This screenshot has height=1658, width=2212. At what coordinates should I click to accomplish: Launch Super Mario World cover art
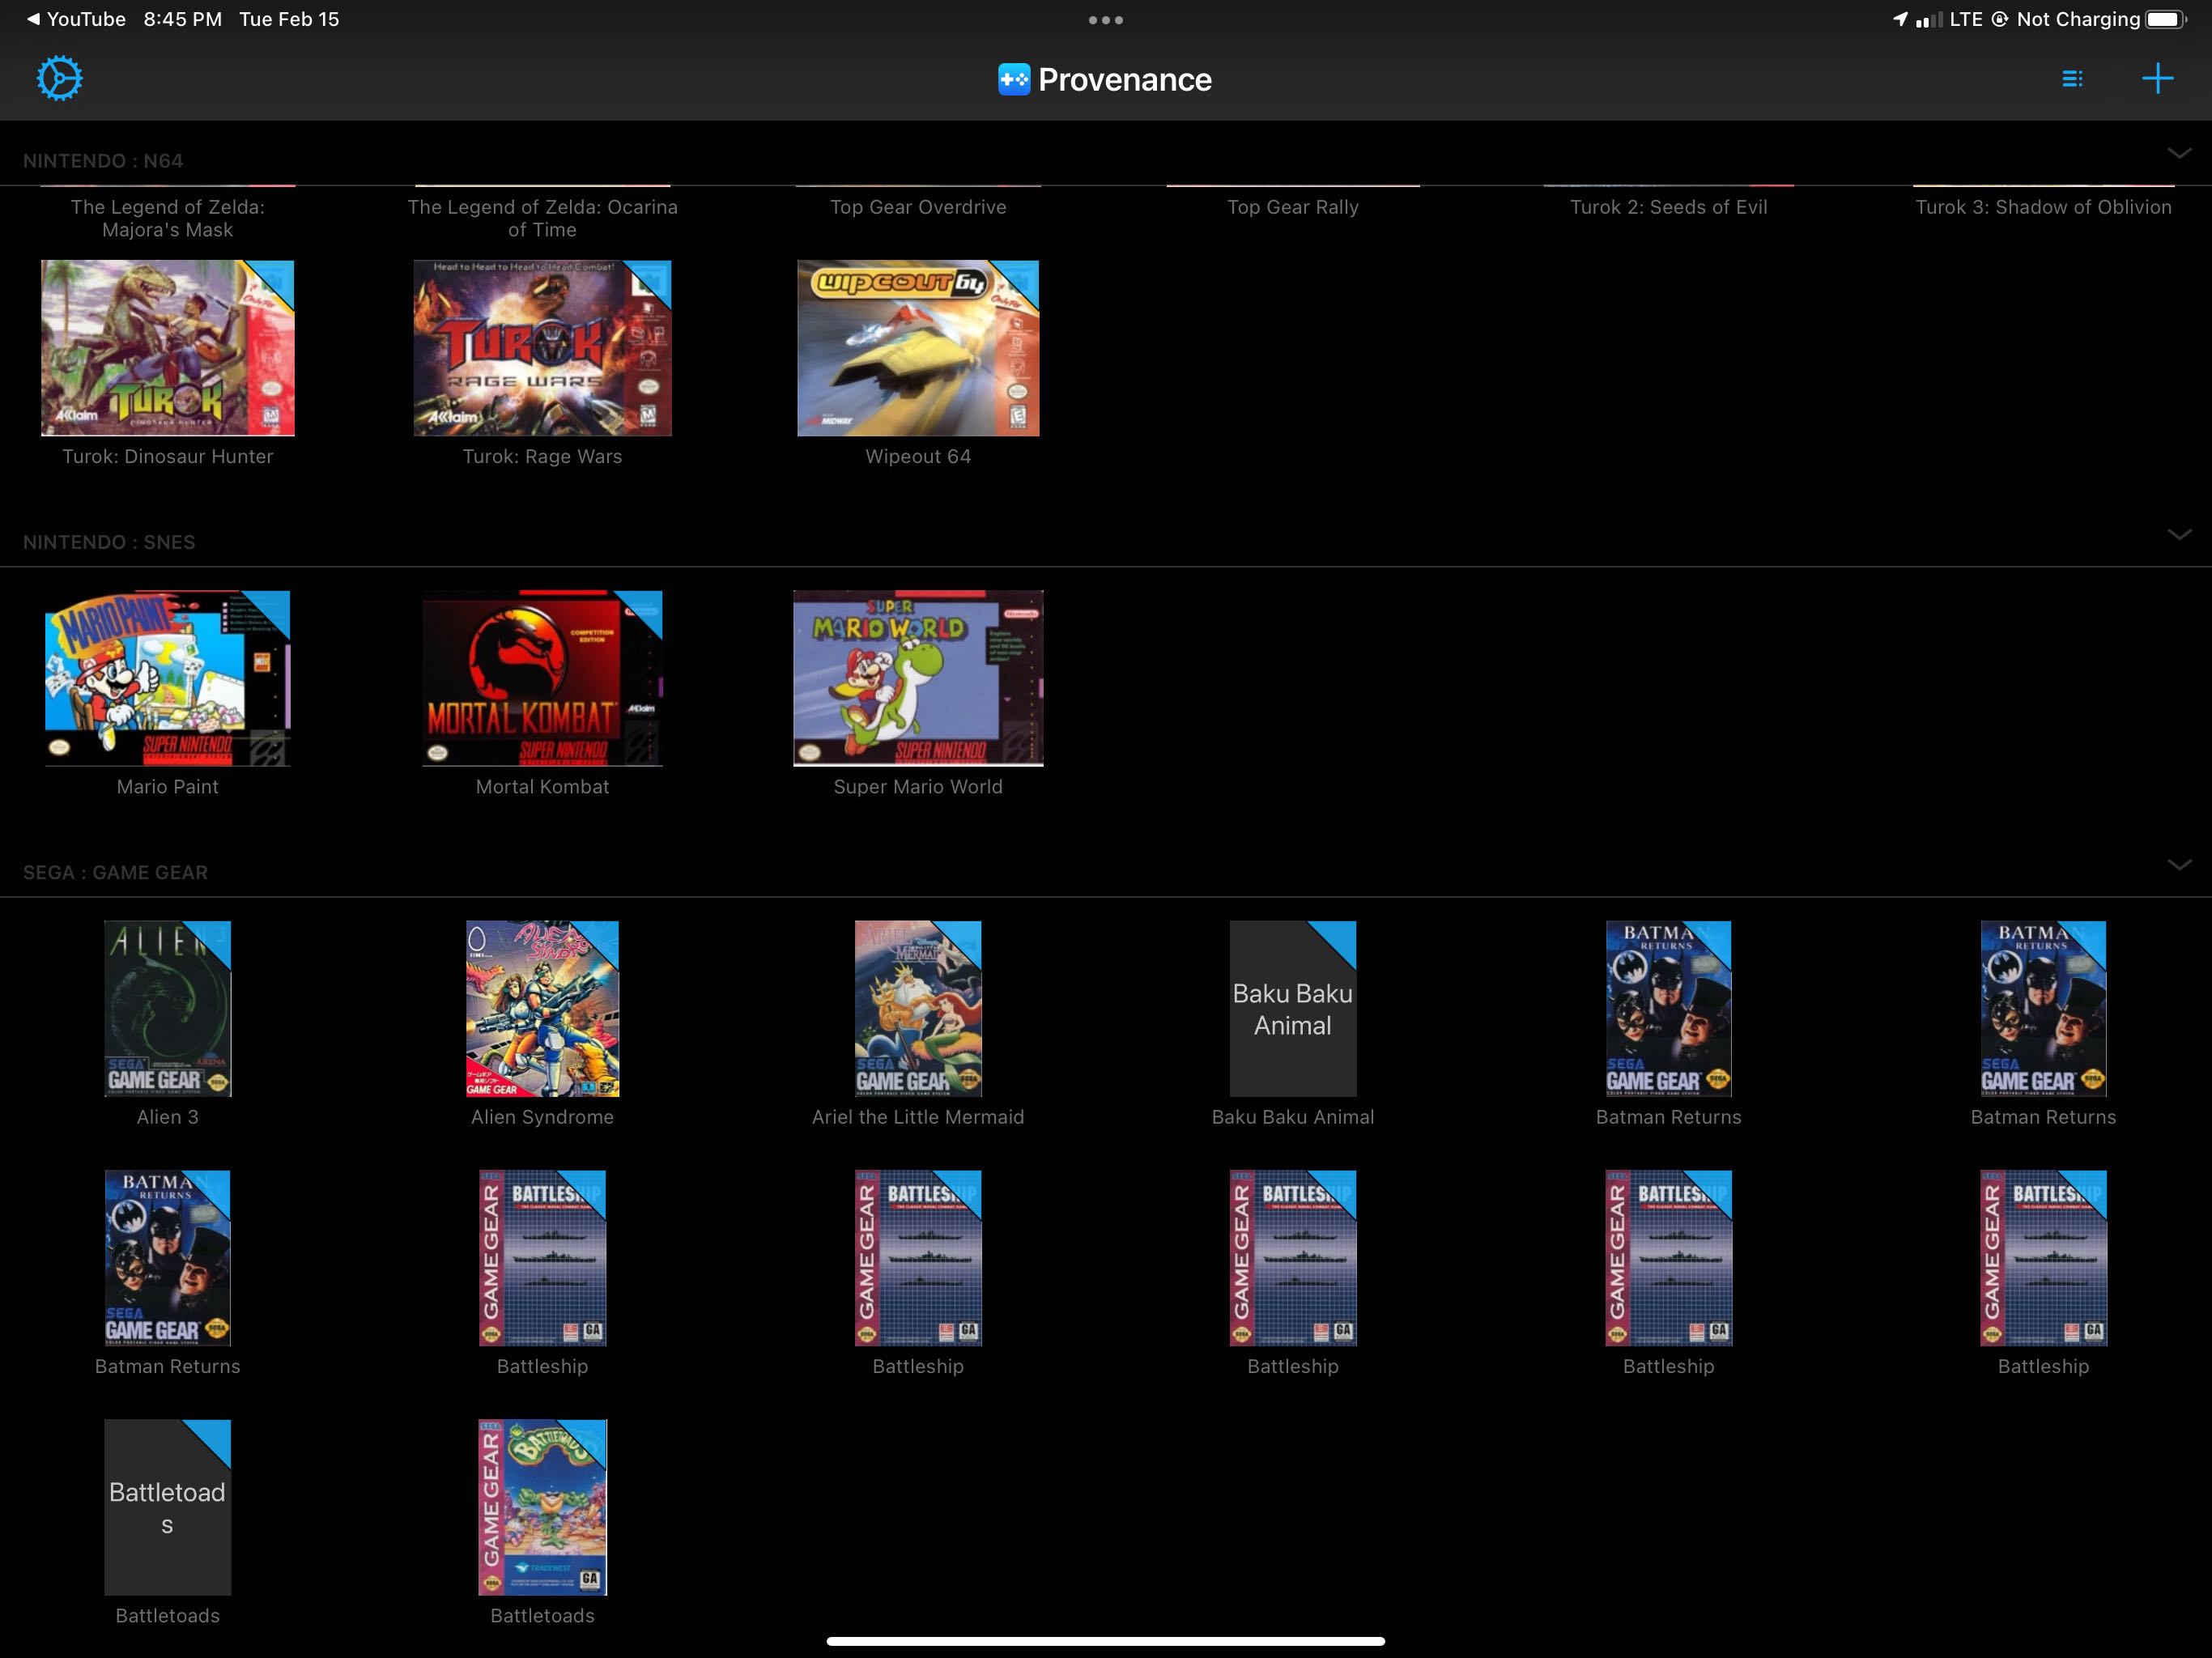tap(918, 678)
